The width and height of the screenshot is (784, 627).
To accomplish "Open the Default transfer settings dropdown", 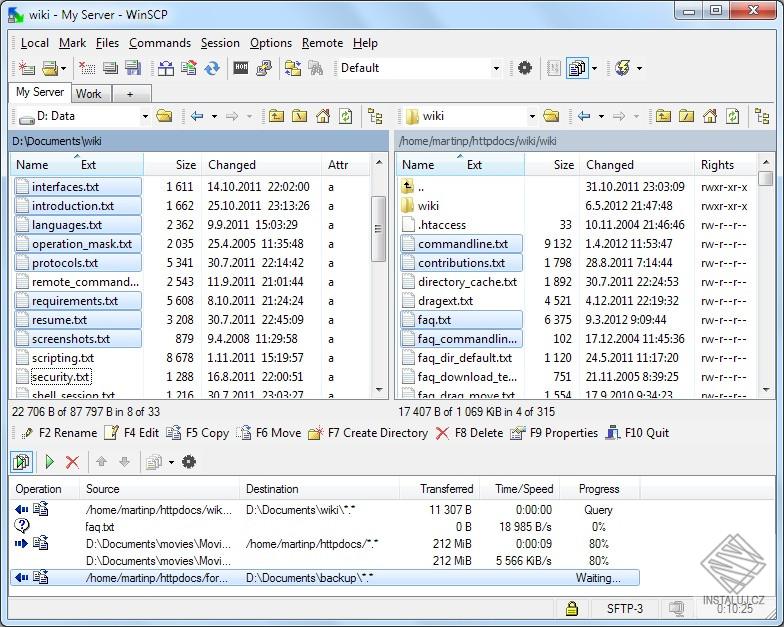I will [x=496, y=68].
